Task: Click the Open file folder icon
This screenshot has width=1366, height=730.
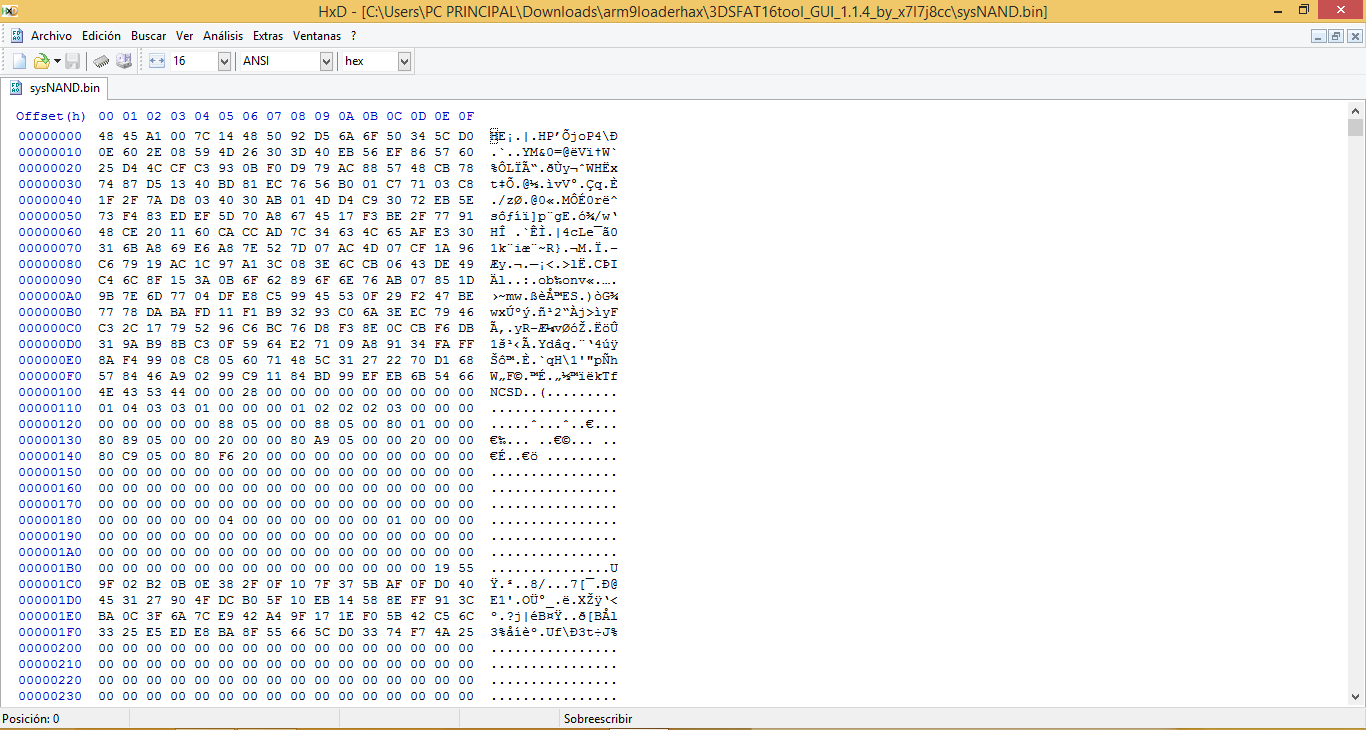Action: [41, 61]
